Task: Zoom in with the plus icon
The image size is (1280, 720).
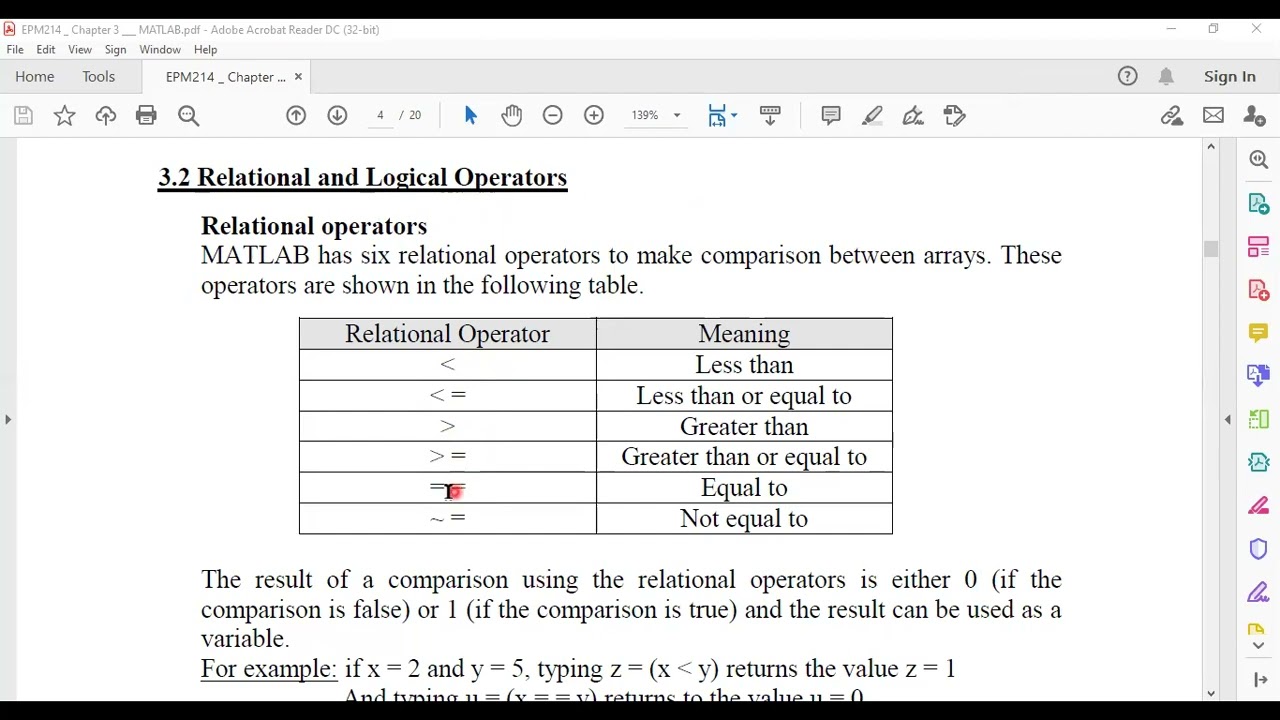Action: [594, 116]
